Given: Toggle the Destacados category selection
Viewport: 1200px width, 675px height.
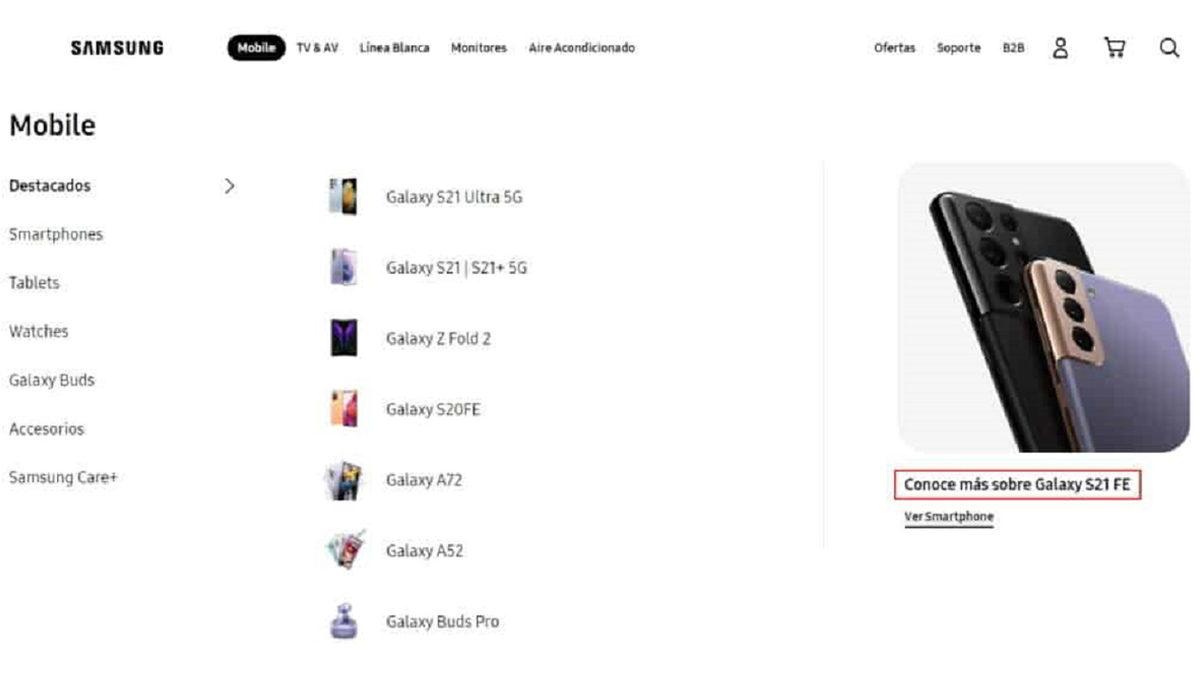Looking at the screenshot, I should (x=50, y=185).
